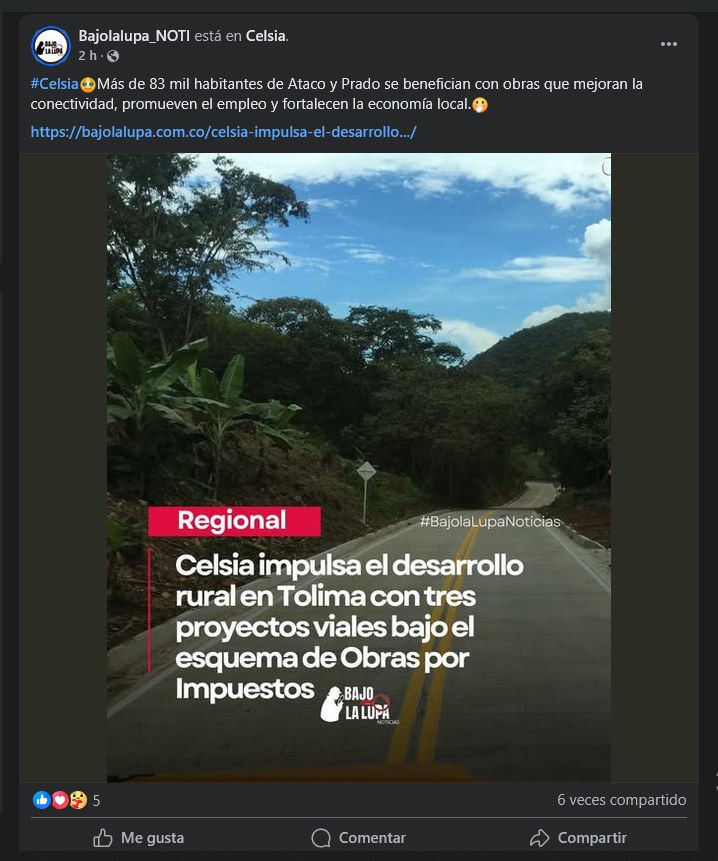718x861 pixels.
Task: Click the red heart reaction icon
Action: click(x=60, y=800)
